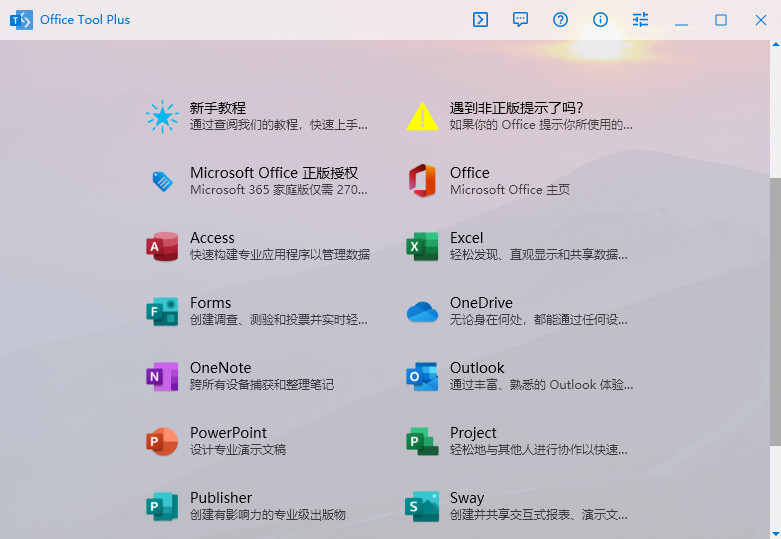
Task: Click the green Excel app icon
Action: pos(422,246)
